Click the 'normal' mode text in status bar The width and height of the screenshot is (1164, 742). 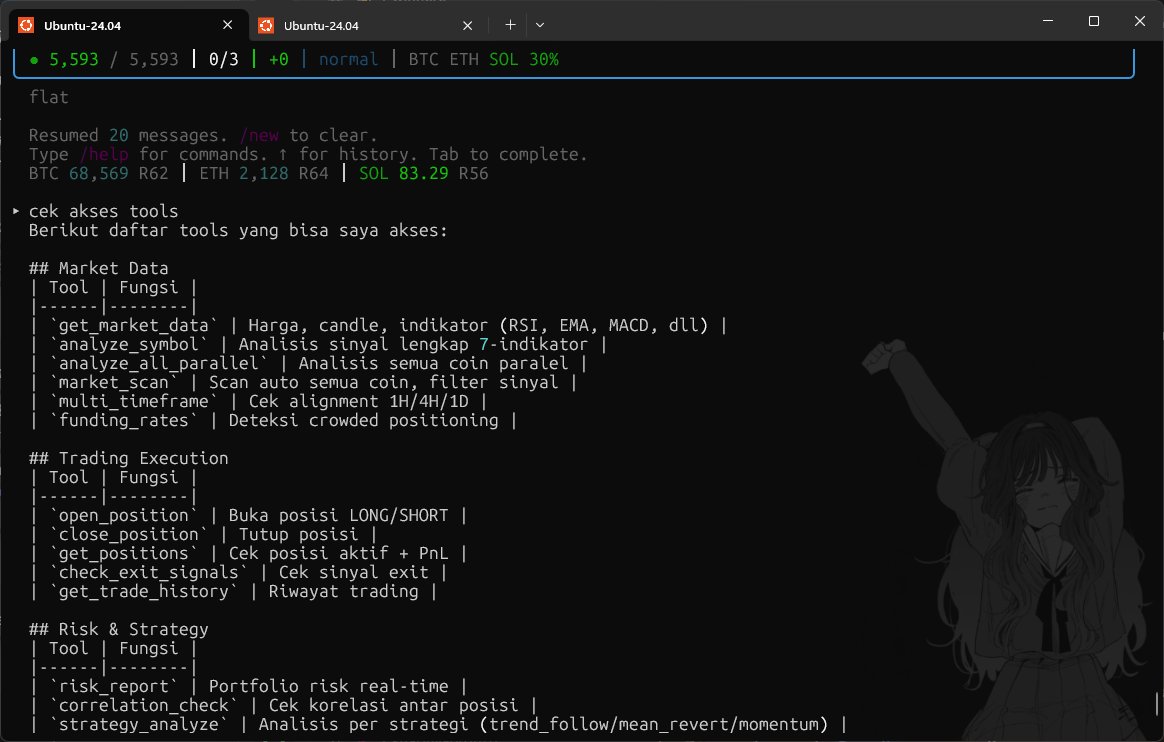(348, 59)
